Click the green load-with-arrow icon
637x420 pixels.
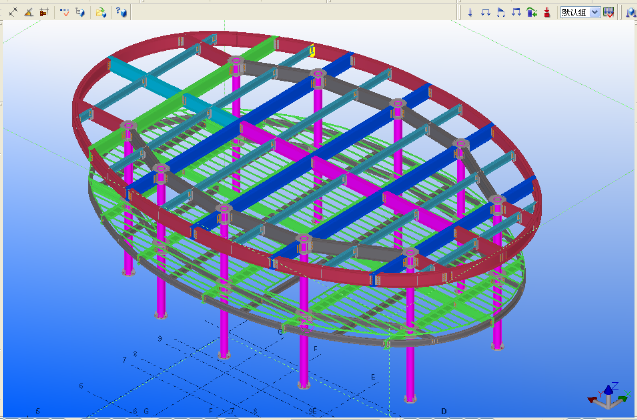(x=531, y=12)
